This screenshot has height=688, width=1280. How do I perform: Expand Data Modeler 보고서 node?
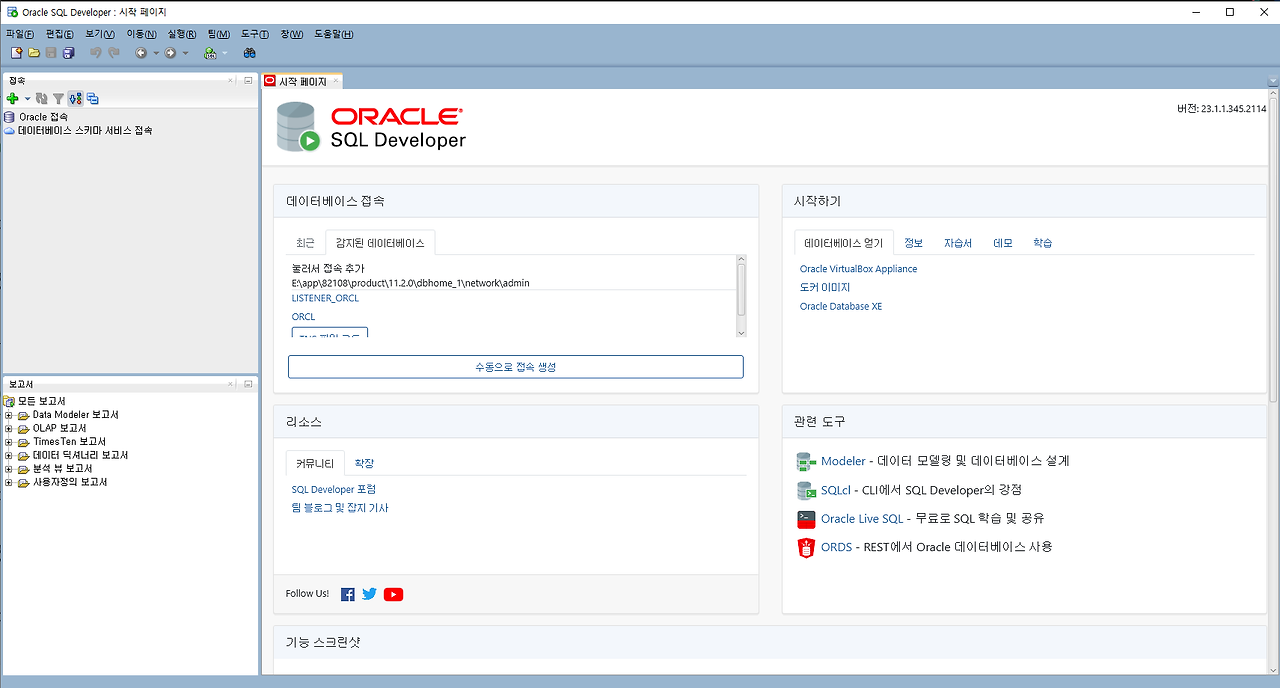coord(9,415)
